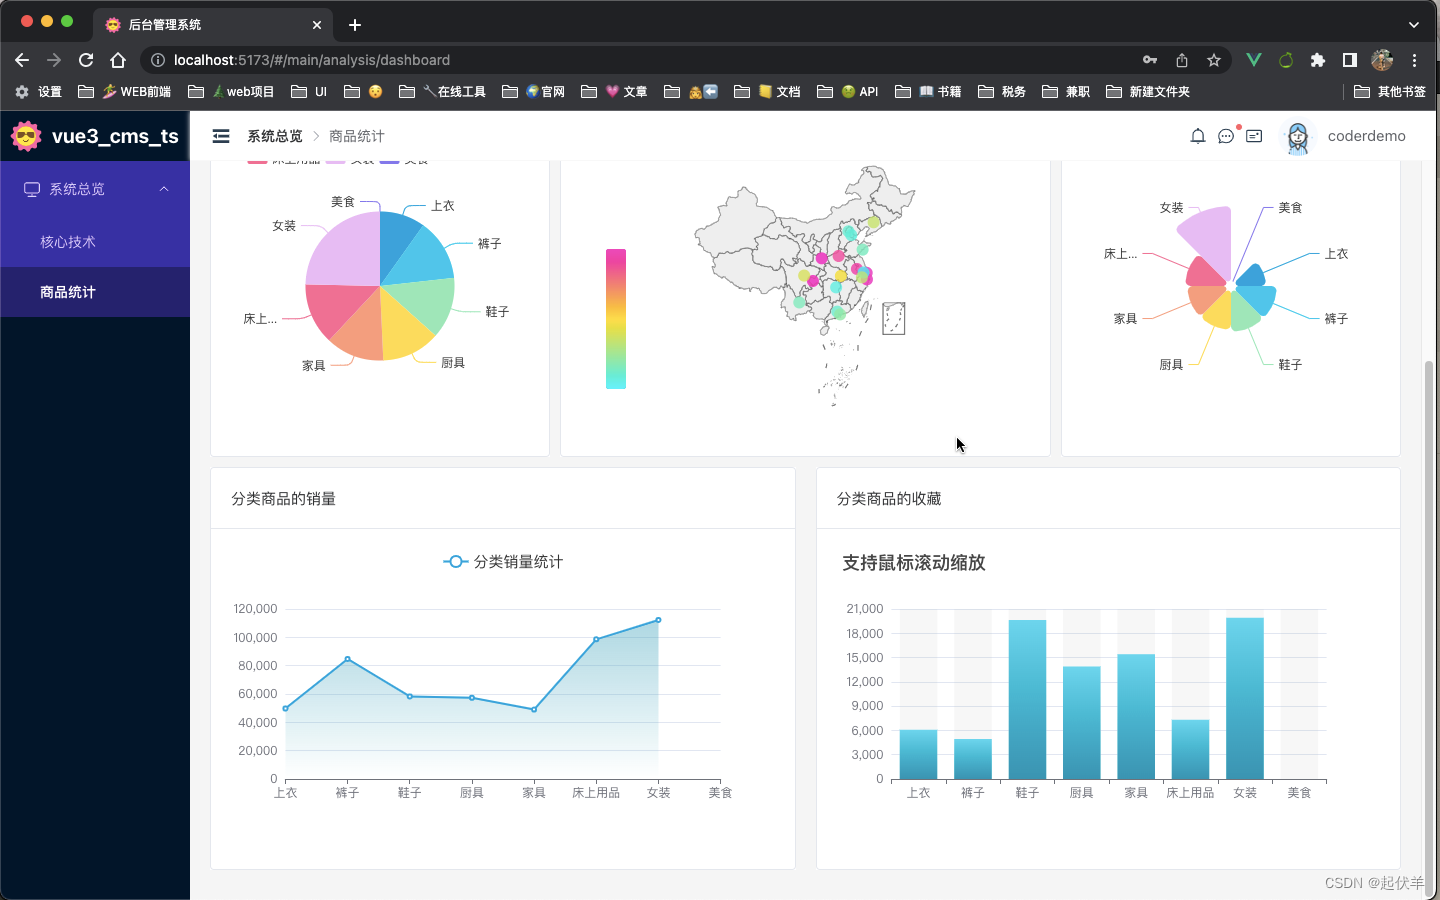Viewport: 1440px width, 900px height.
Task: Click 分类商品的销量 card title
Action: click(284, 499)
